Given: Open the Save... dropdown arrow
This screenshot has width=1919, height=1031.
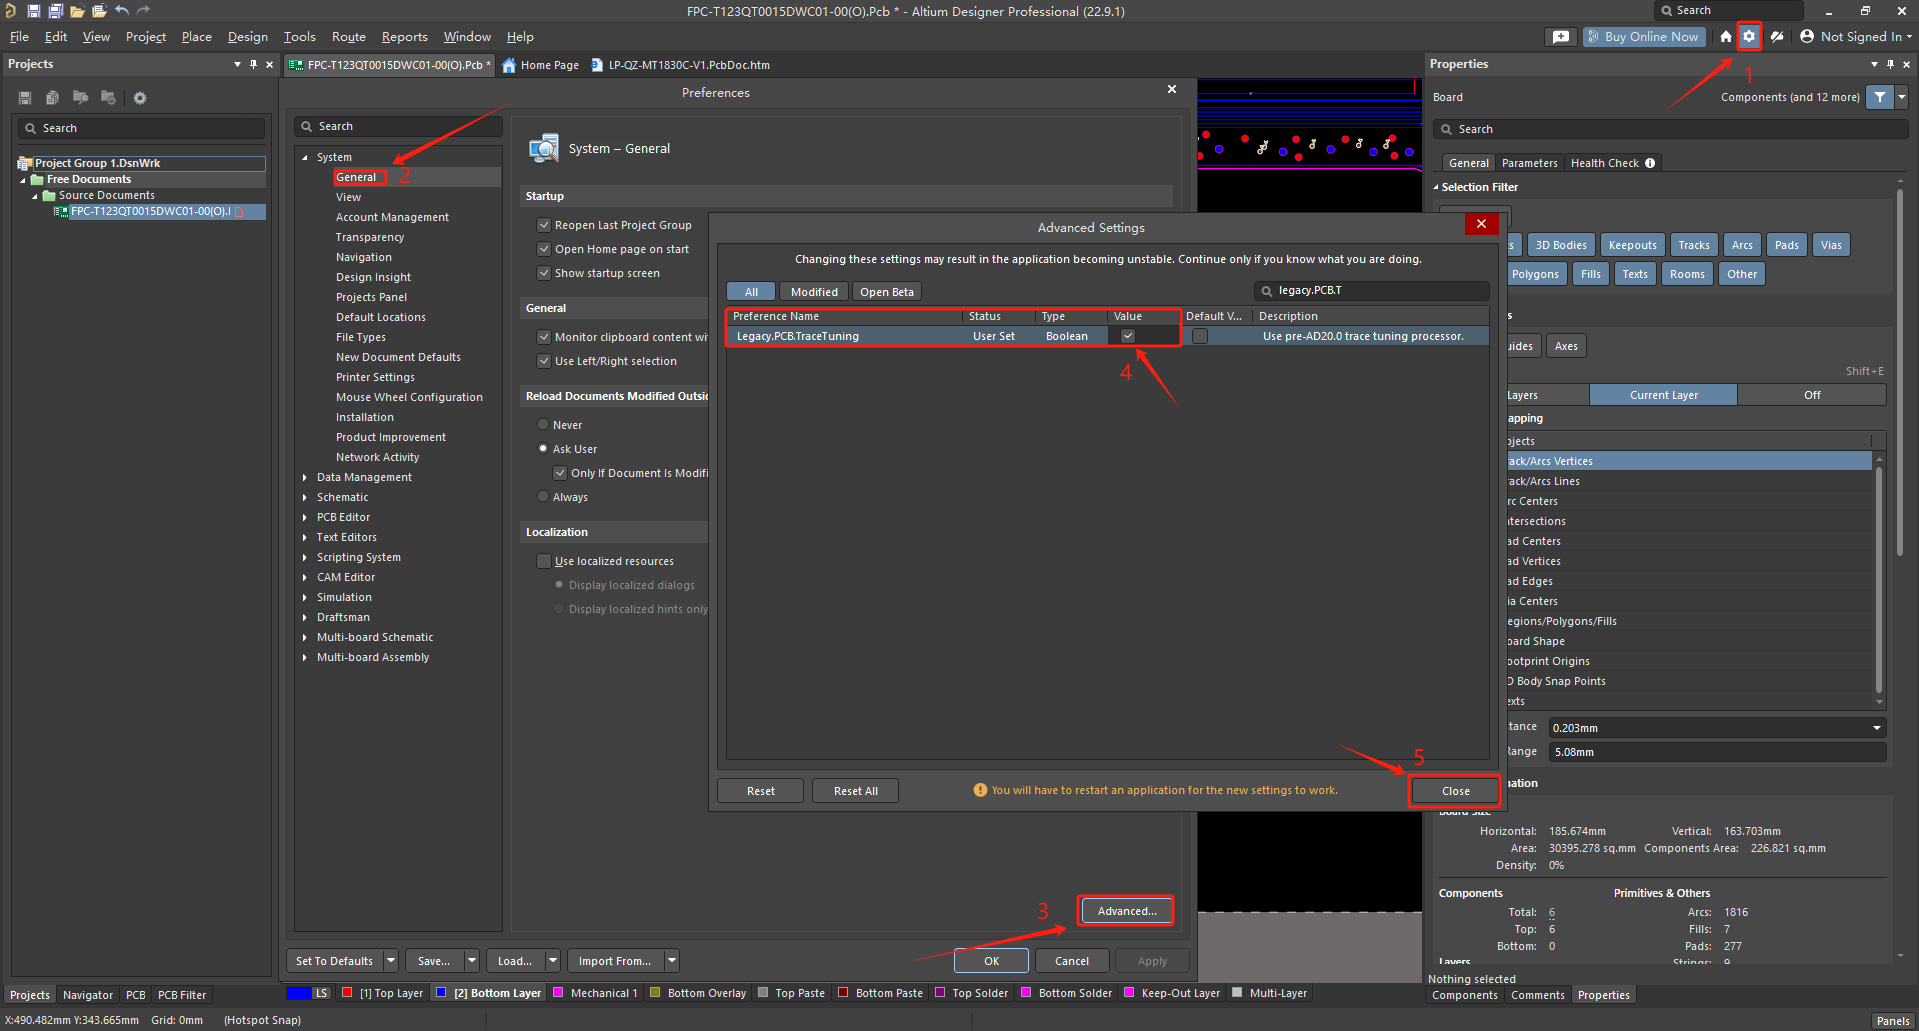Looking at the screenshot, I should [472, 961].
